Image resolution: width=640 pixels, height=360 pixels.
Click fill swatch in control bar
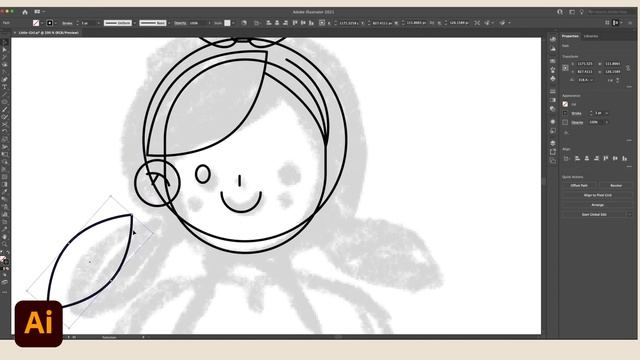point(36,23)
